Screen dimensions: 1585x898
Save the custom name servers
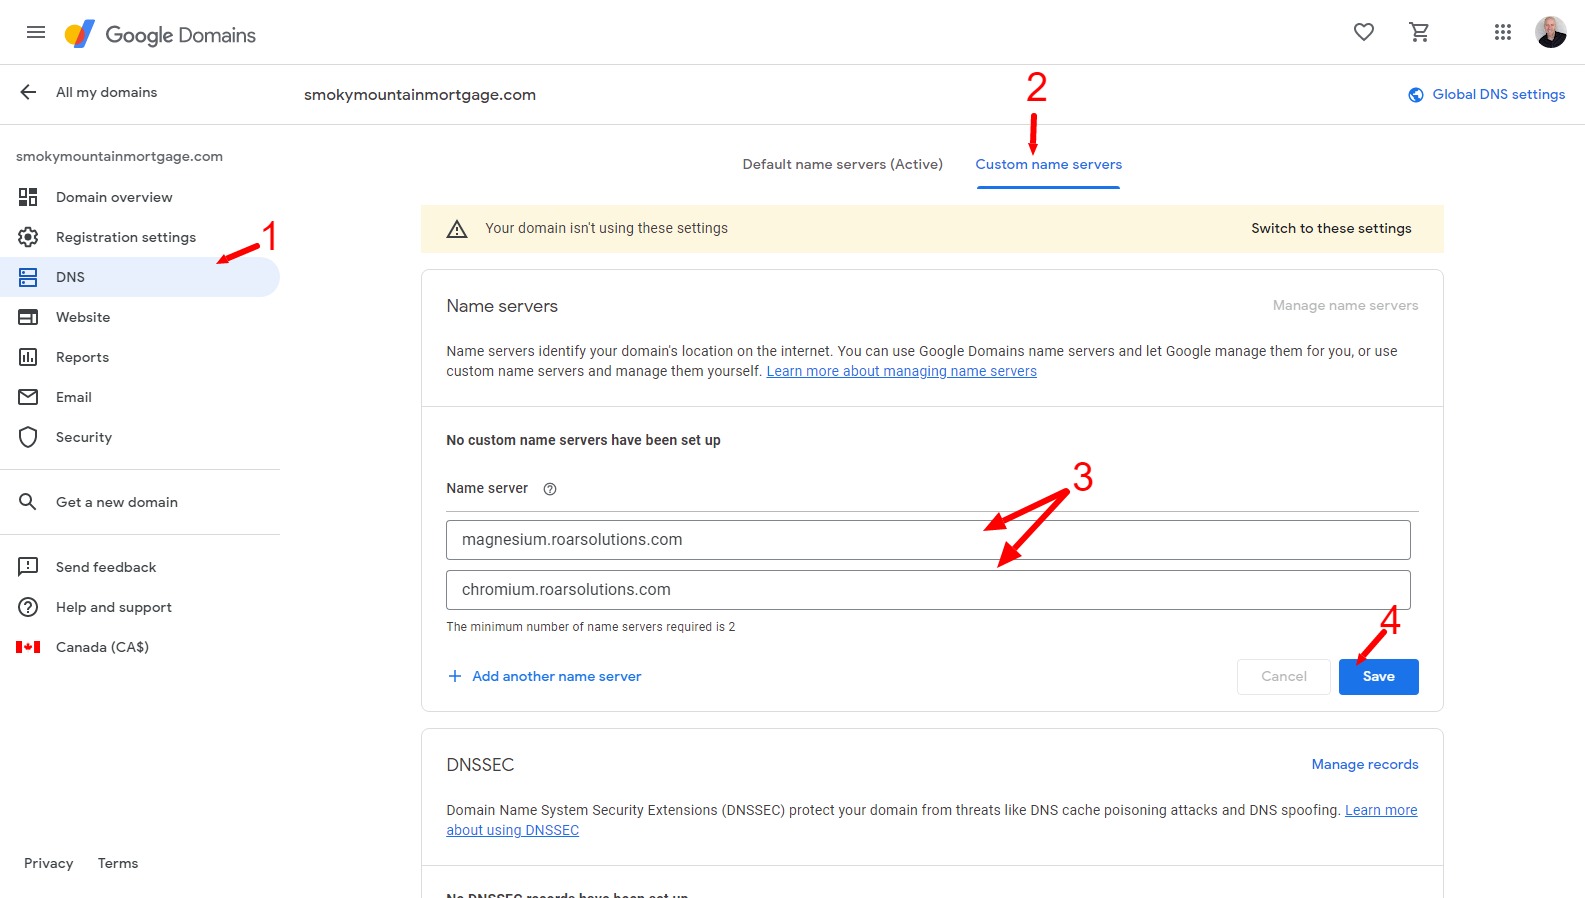click(1378, 677)
